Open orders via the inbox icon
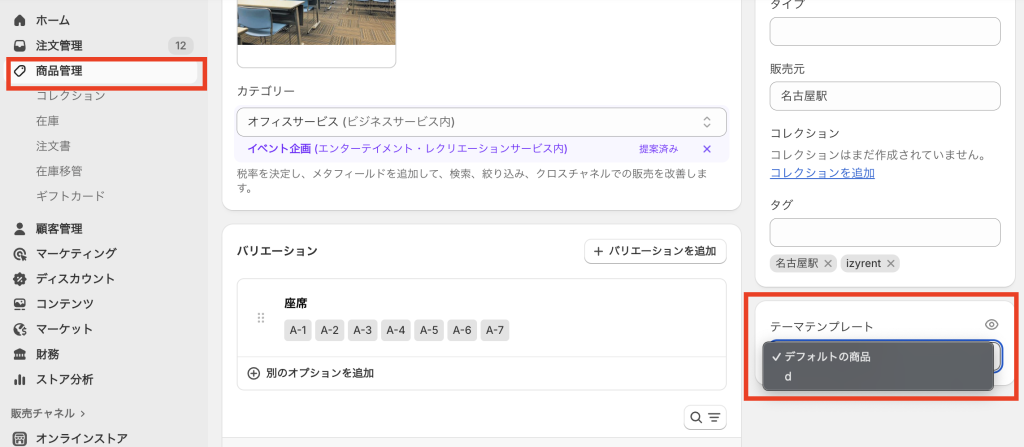 19,45
